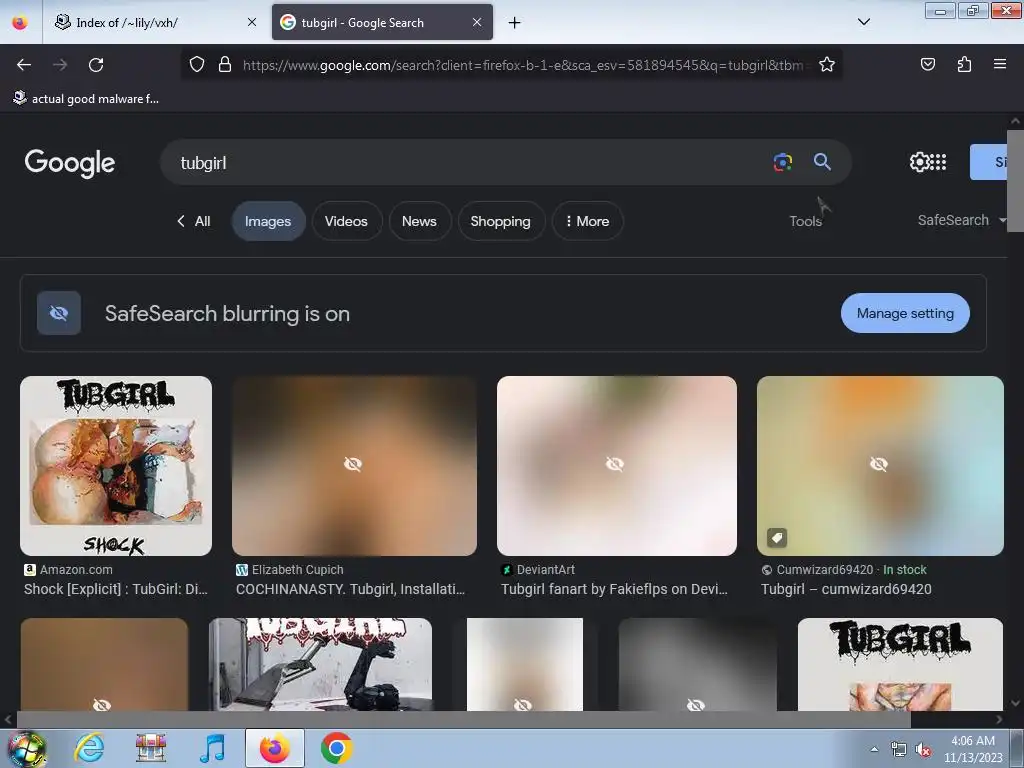Viewport: 1024px width, 768px height.
Task: Close the 'tubgirl - Google Search' tab
Action: (x=477, y=22)
